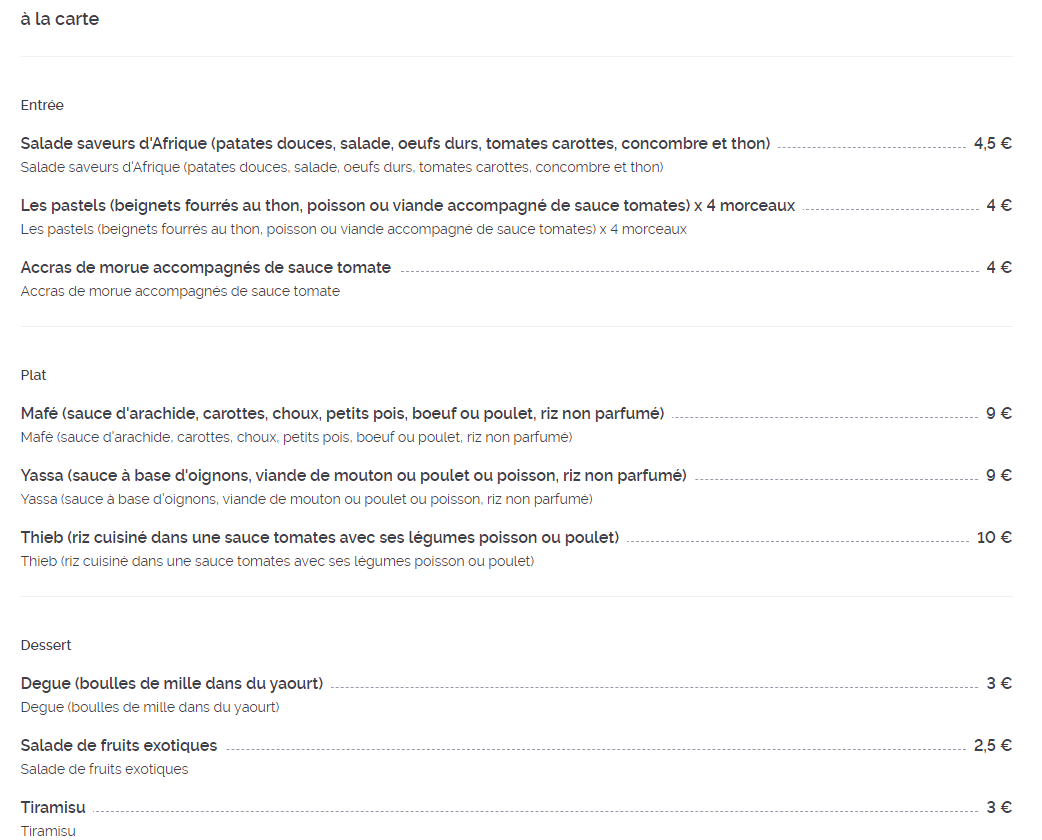The image size is (1042, 840).
Task: Select Accras de morue bold title
Action: coord(205,268)
